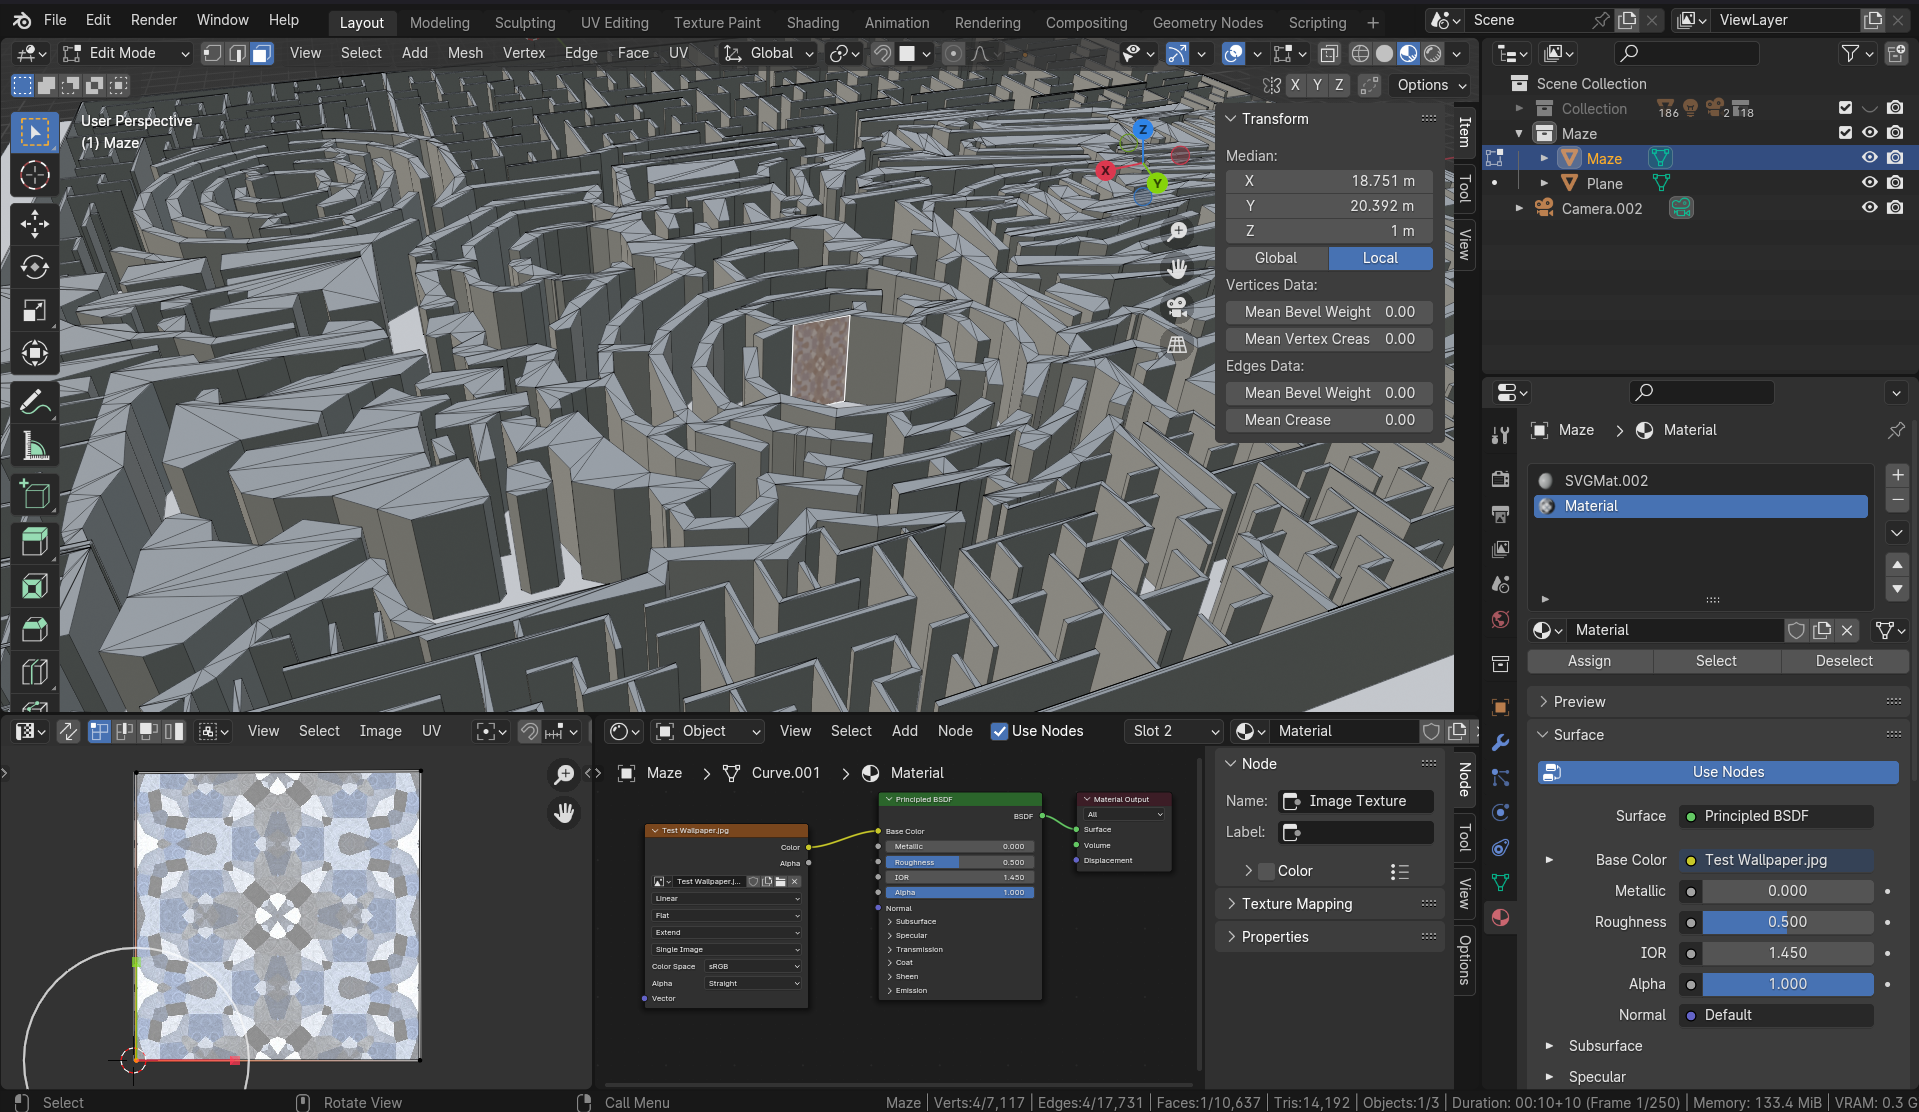Image resolution: width=1919 pixels, height=1112 pixels.
Task: Open the Modifiers wrench tab
Action: point(1500,742)
